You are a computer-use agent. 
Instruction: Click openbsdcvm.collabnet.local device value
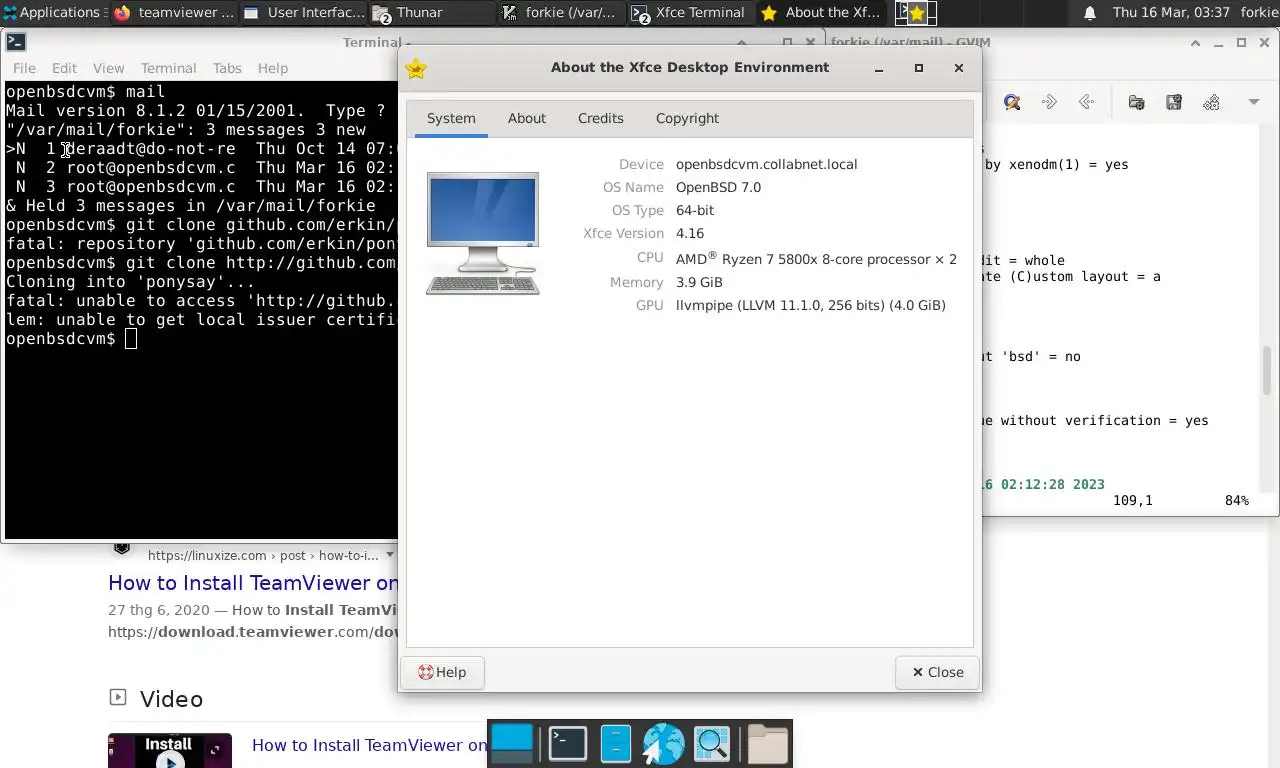pos(766,164)
